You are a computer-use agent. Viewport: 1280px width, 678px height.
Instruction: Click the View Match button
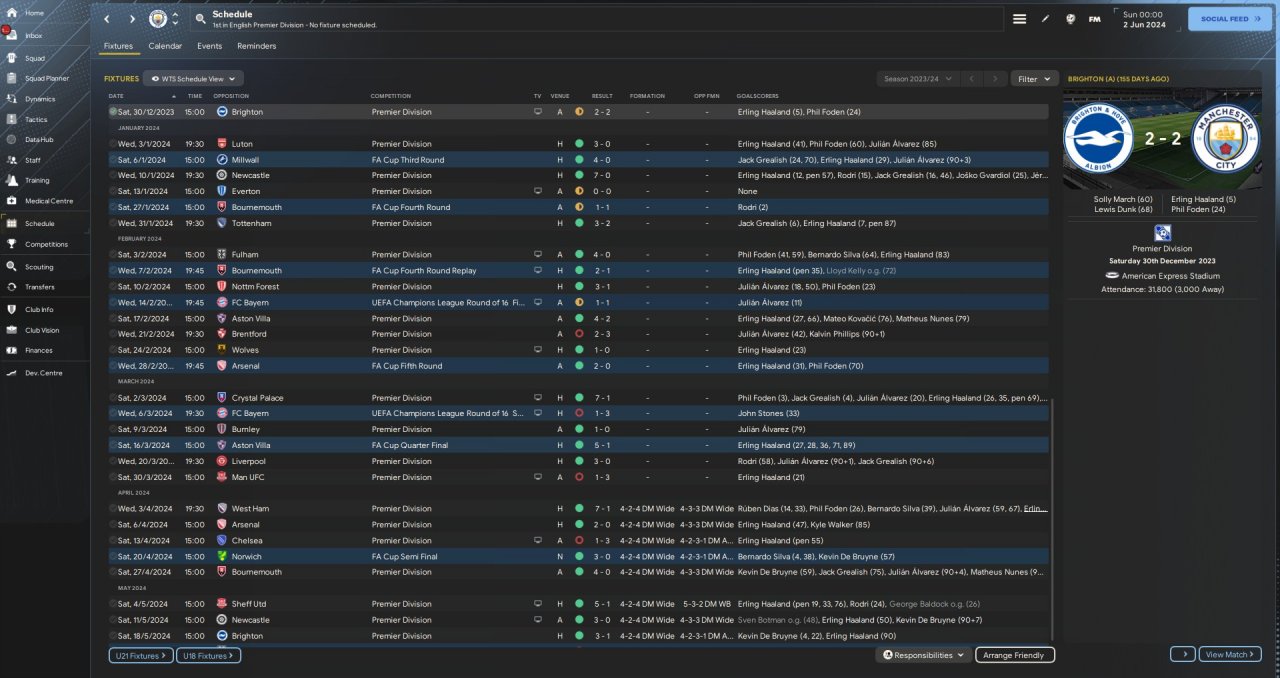[x=1229, y=655]
